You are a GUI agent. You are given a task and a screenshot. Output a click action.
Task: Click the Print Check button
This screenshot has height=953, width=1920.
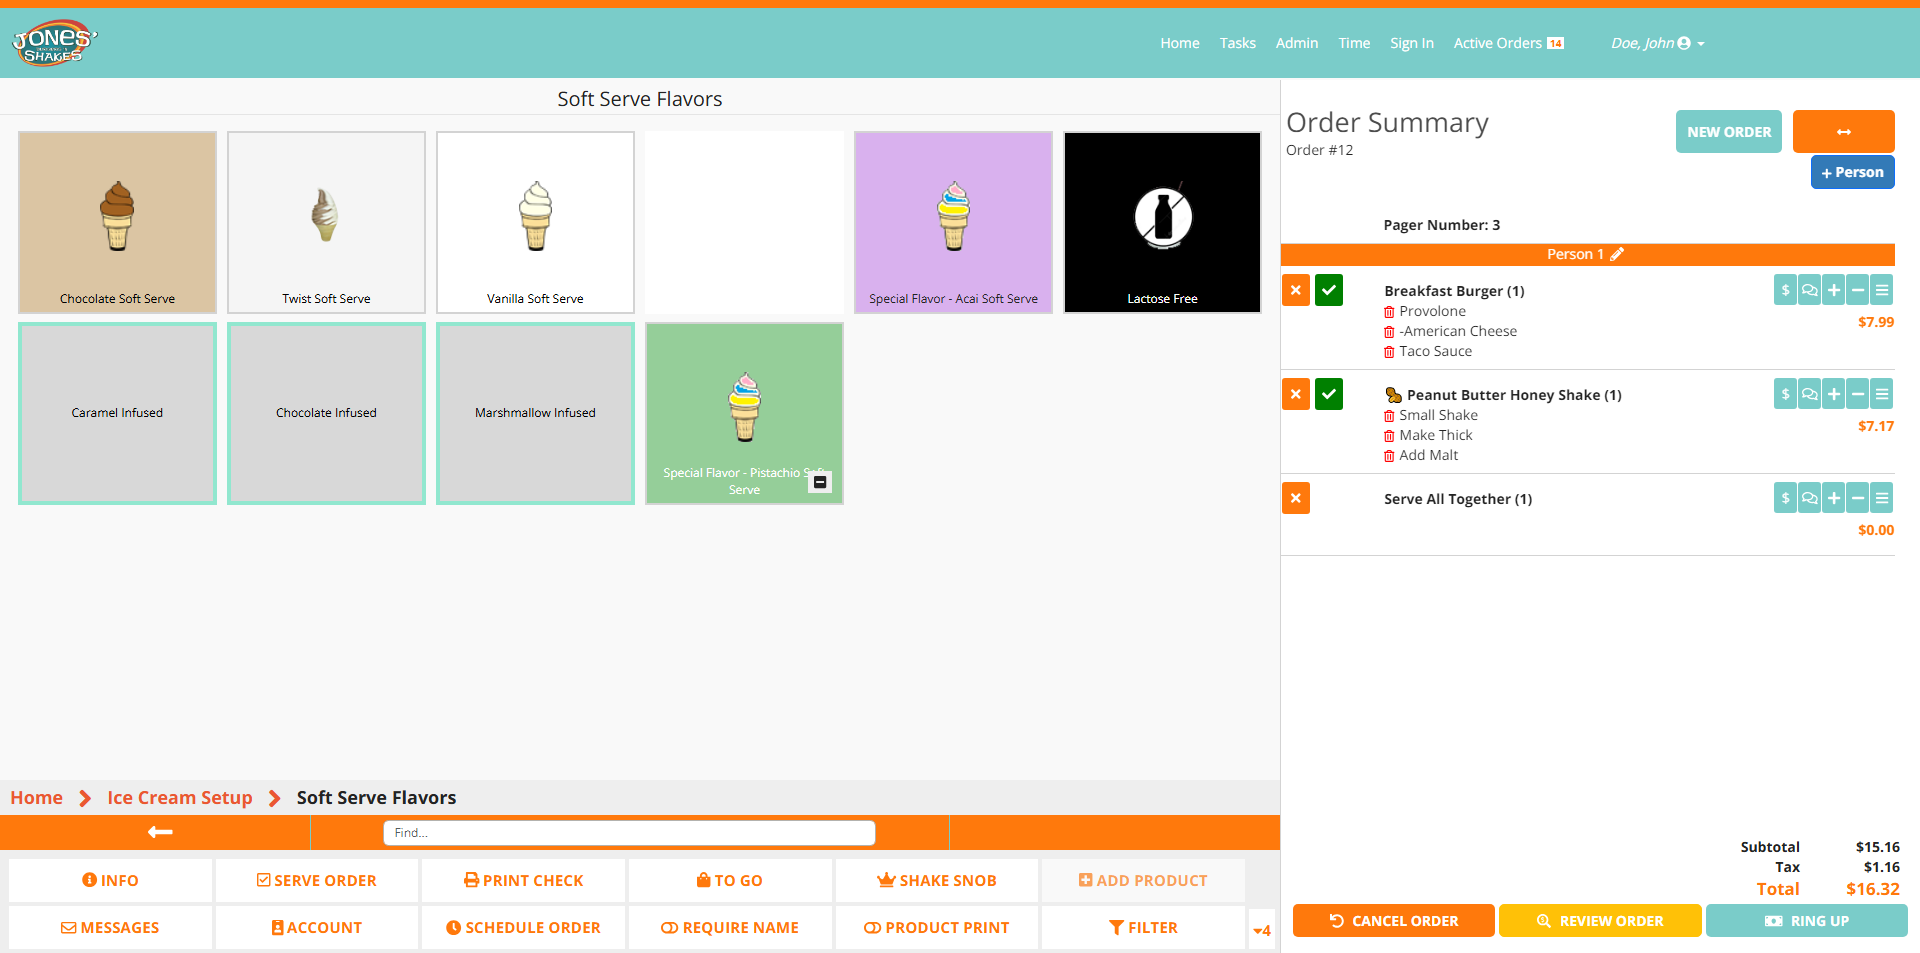tap(523, 880)
